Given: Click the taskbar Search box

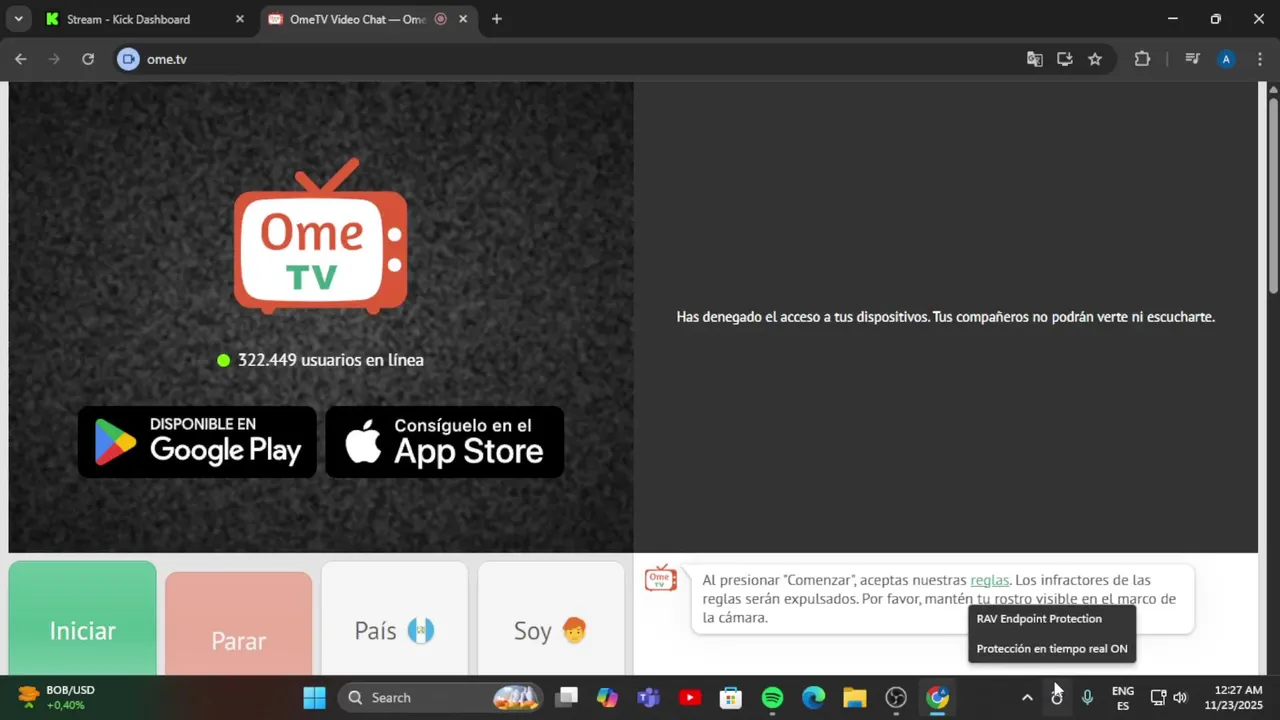Looking at the screenshot, I should (x=440, y=698).
